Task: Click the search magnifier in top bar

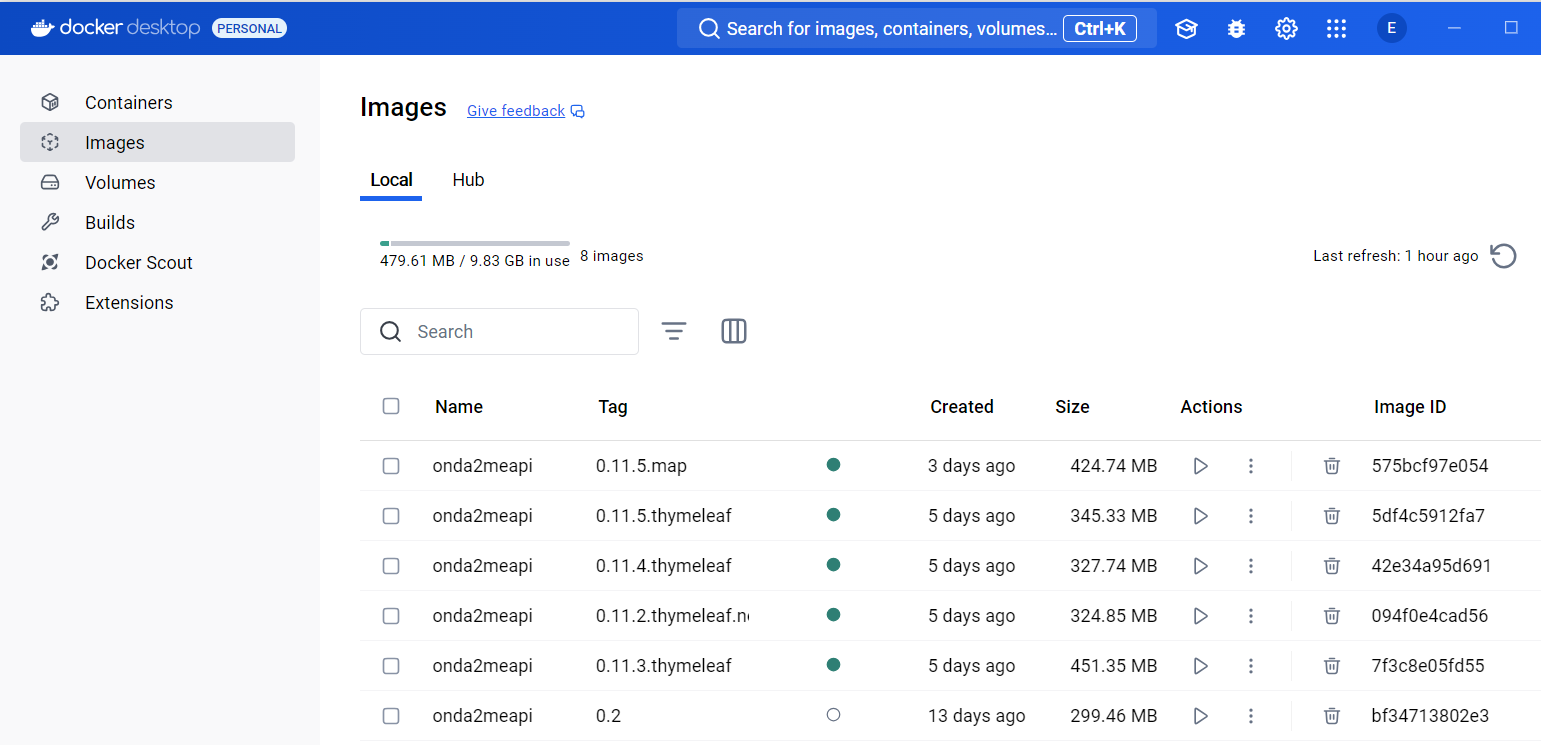Action: (709, 29)
